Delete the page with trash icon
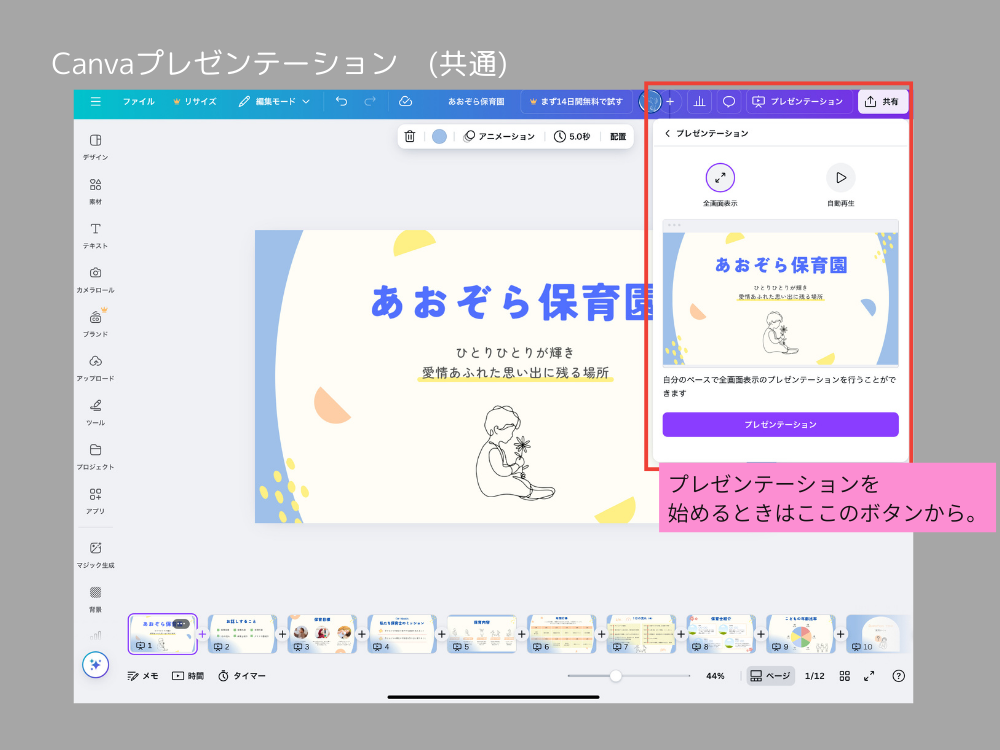Image resolution: width=1000 pixels, height=750 pixels. point(410,136)
